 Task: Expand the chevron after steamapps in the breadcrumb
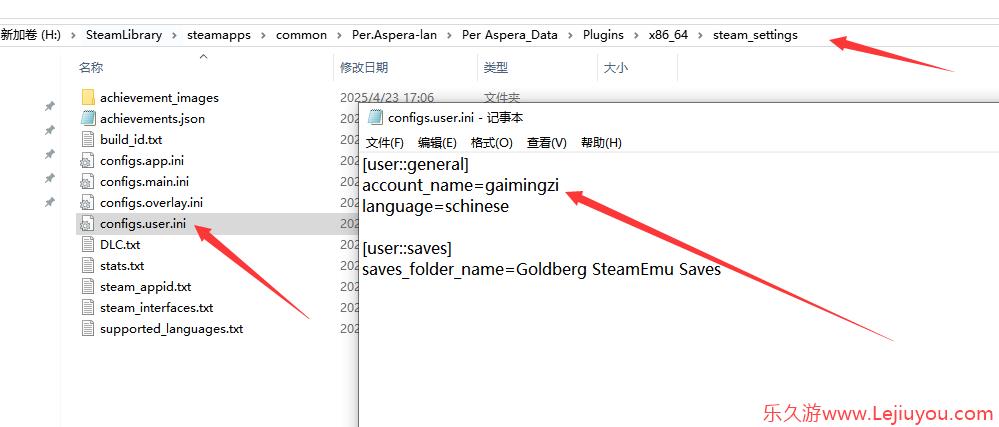[x=264, y=36]
